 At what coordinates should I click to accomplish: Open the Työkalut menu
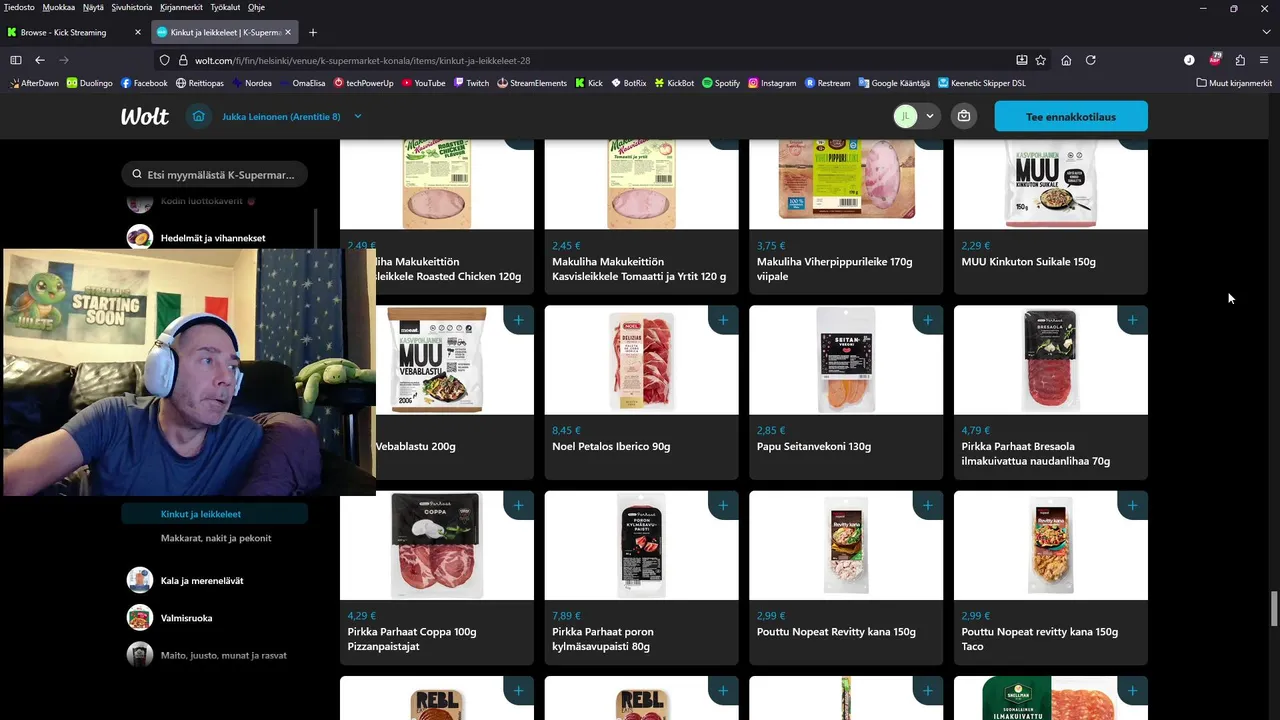point(226,7)
